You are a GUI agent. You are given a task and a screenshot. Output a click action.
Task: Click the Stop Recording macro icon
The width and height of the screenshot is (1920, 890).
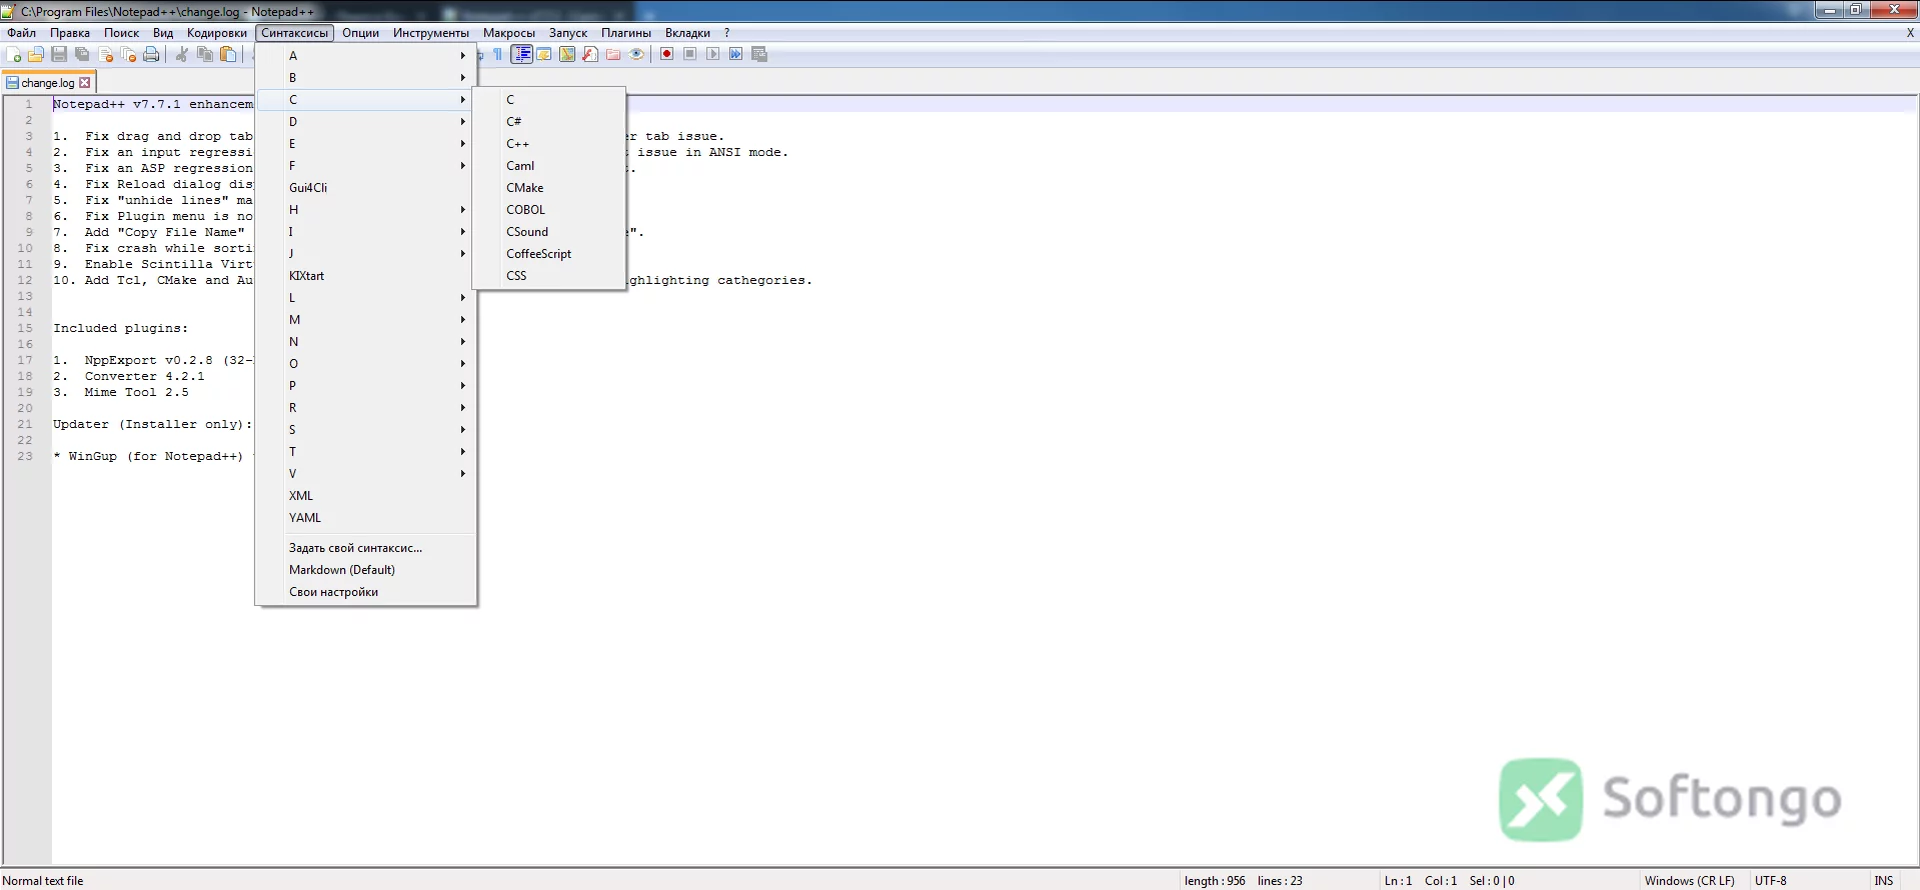point(690,55)
